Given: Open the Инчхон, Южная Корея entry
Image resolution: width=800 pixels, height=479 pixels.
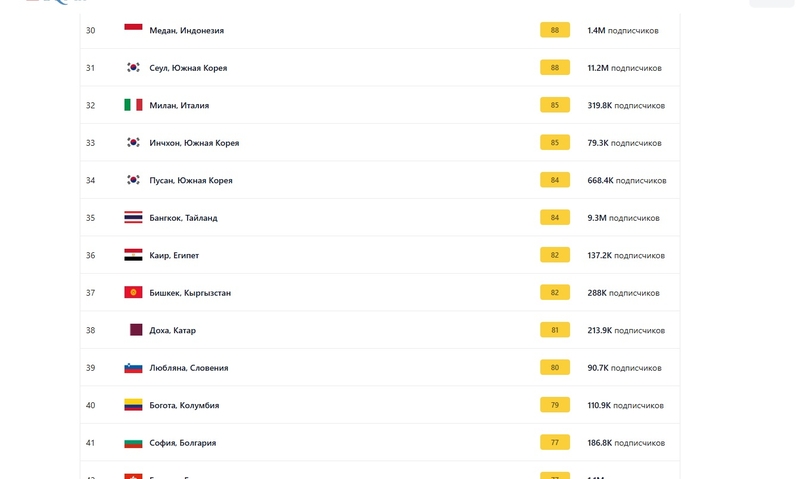Looking at the screenshot, I should [x=194, y=143].
